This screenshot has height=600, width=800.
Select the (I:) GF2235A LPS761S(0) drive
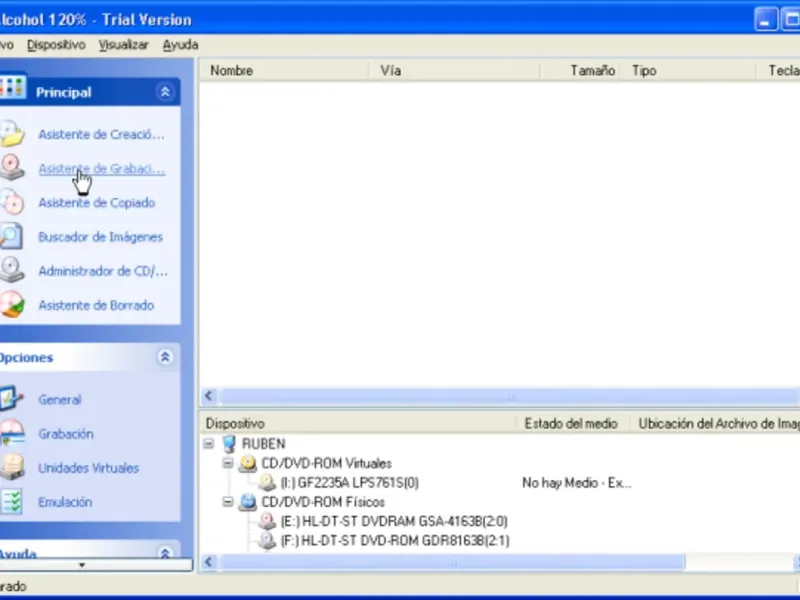click(349, 483)
